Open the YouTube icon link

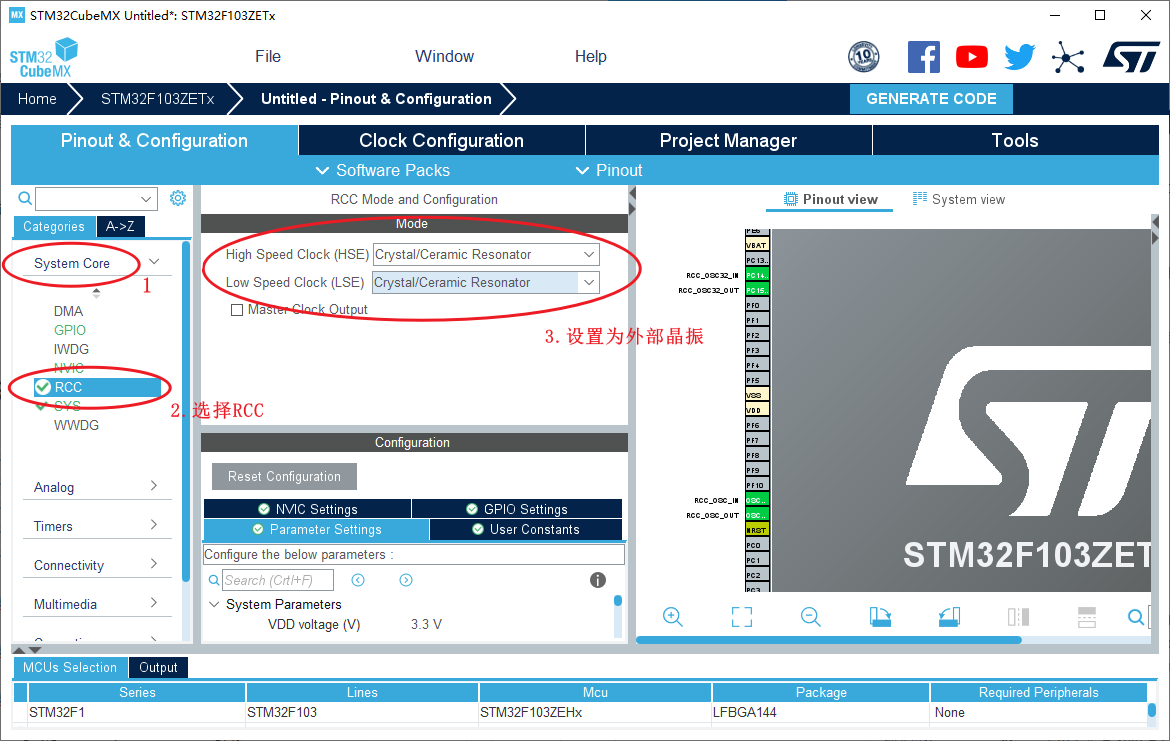(x=972, y=57)
